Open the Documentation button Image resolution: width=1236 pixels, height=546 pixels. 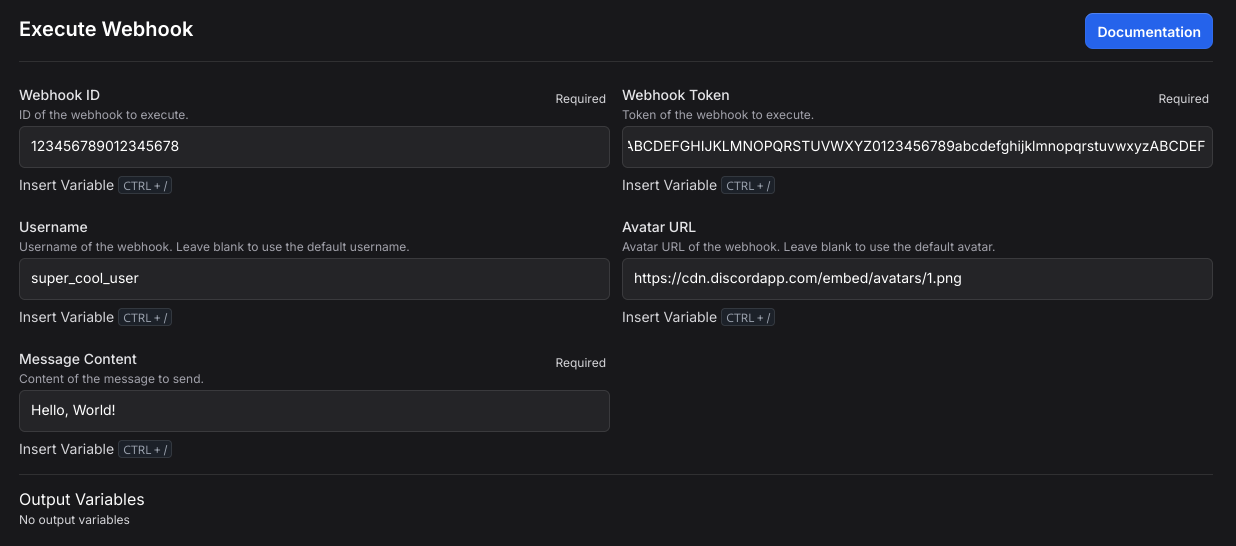tap(1148, 31)
